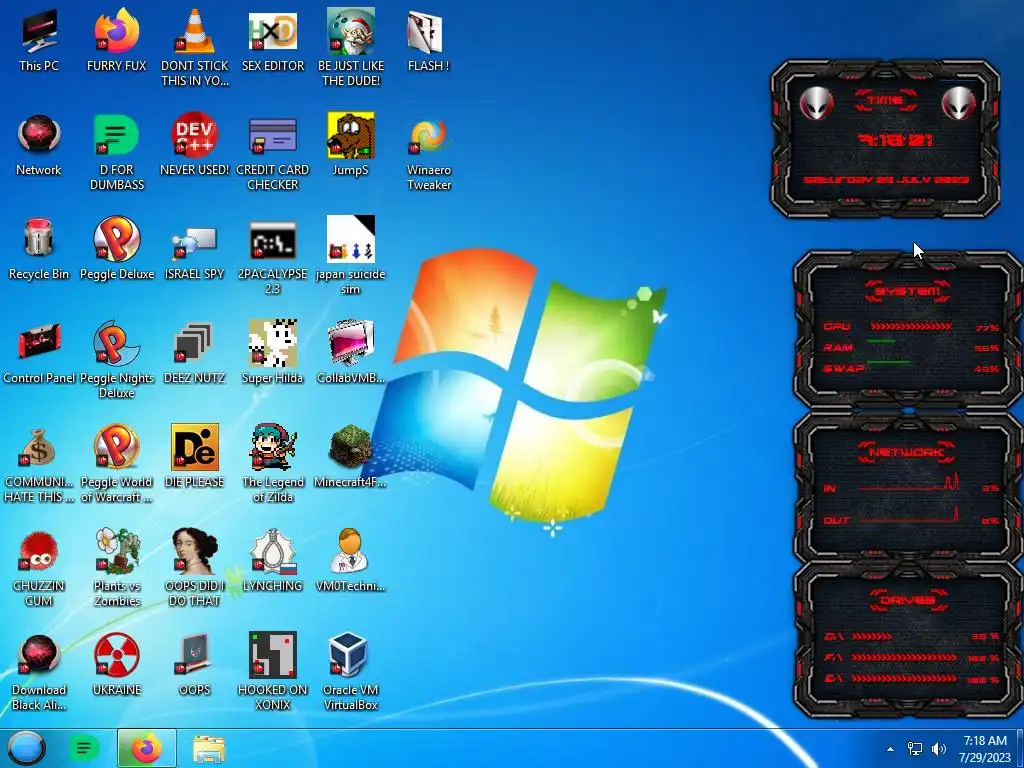Select the money bag COMMUNI... icon
Viewport: 1024px width, 768px height.
tap(39, 448)
